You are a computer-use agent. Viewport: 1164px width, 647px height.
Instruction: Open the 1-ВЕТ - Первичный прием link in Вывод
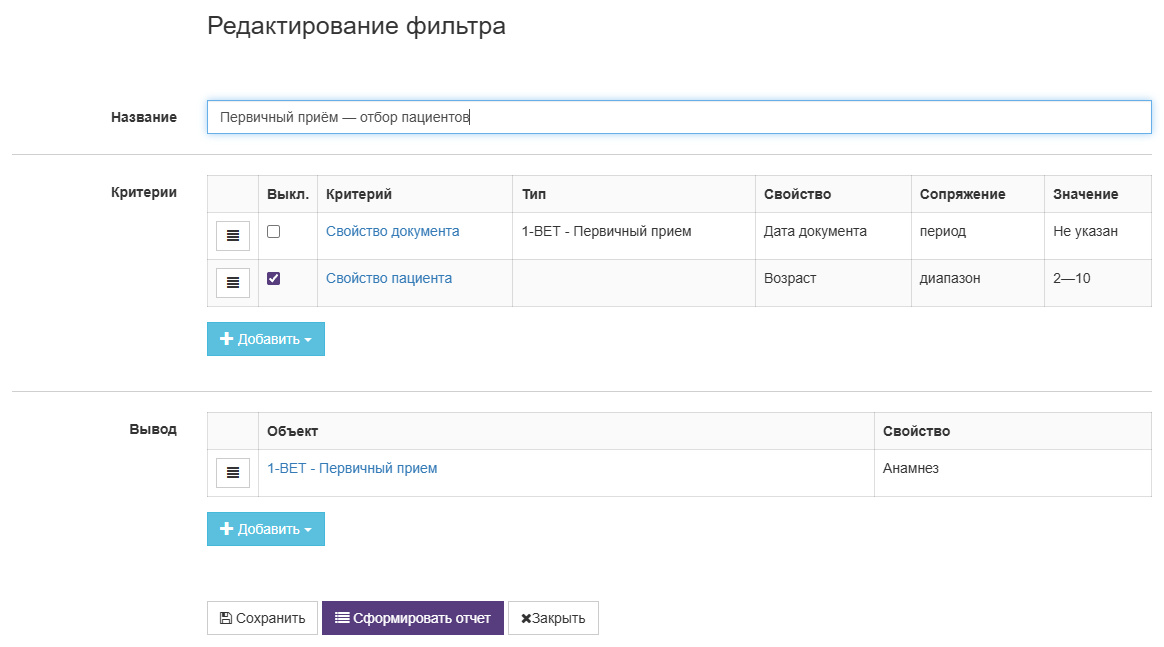click(x=352, y=468)
